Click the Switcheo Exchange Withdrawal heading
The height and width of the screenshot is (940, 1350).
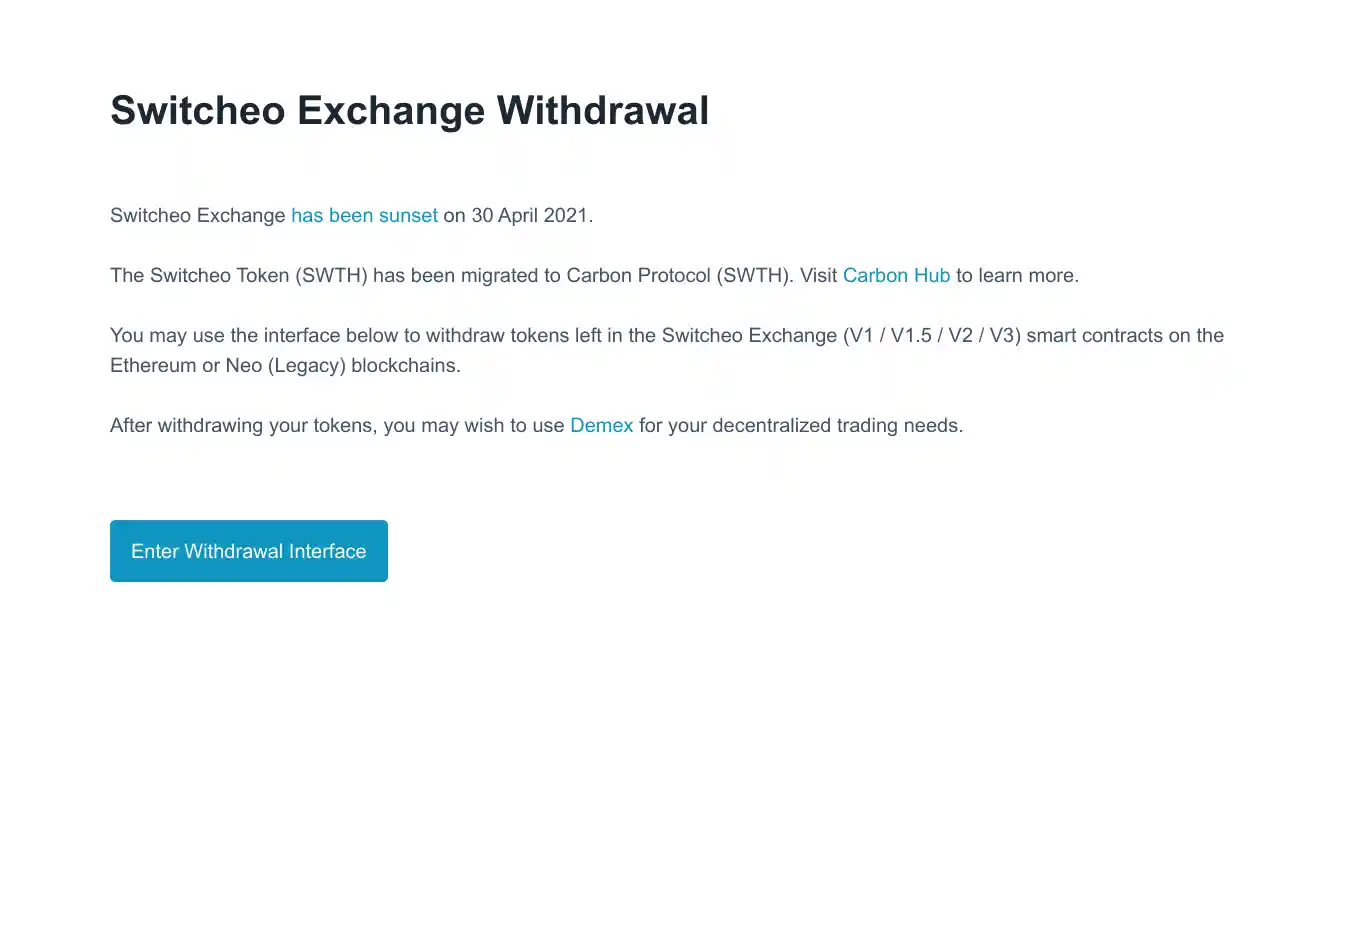coord(409,110)
